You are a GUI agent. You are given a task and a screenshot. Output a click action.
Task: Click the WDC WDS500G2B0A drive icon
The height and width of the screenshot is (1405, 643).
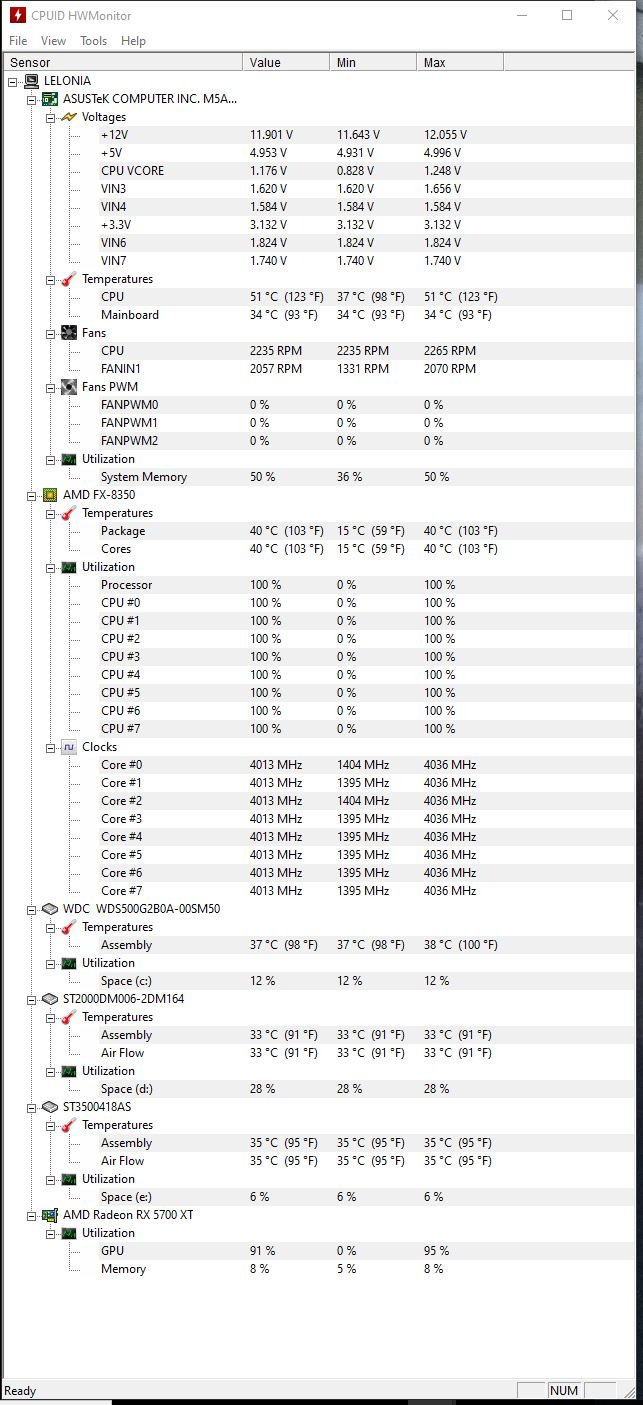[50, 909]
